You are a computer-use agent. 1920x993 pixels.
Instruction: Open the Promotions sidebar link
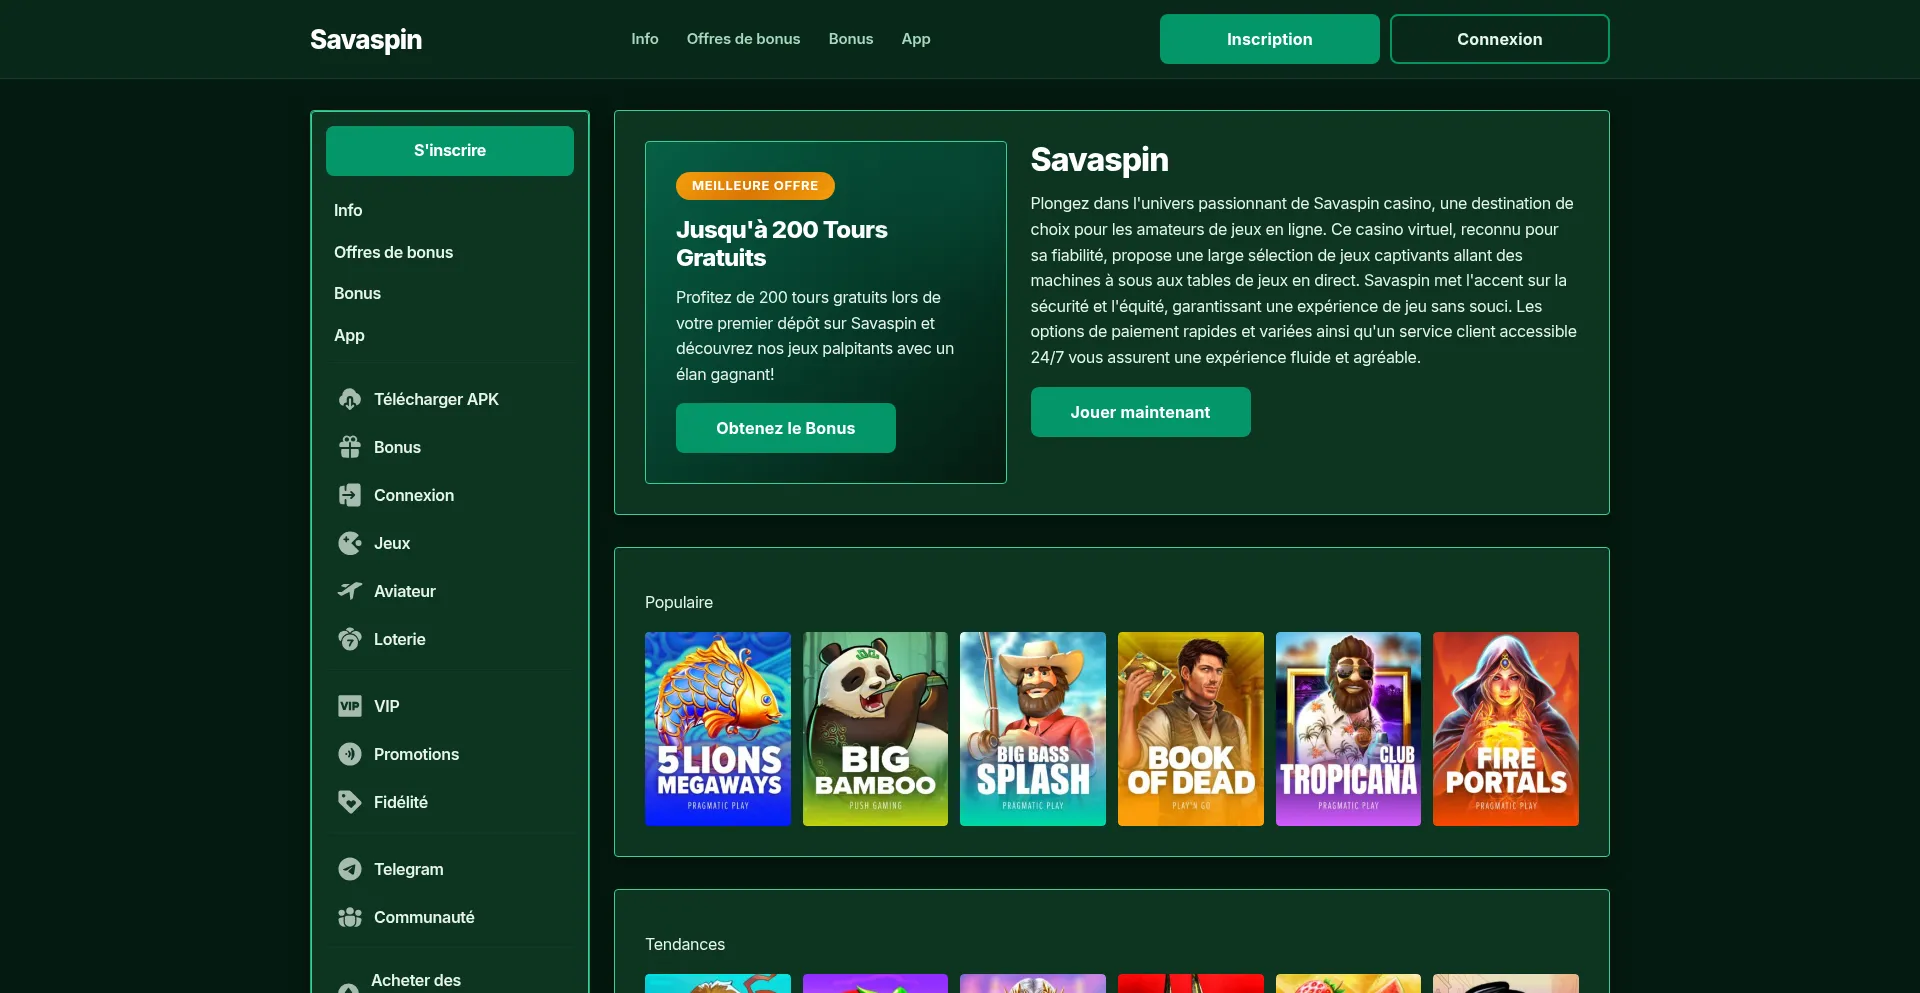coord(416,754)
